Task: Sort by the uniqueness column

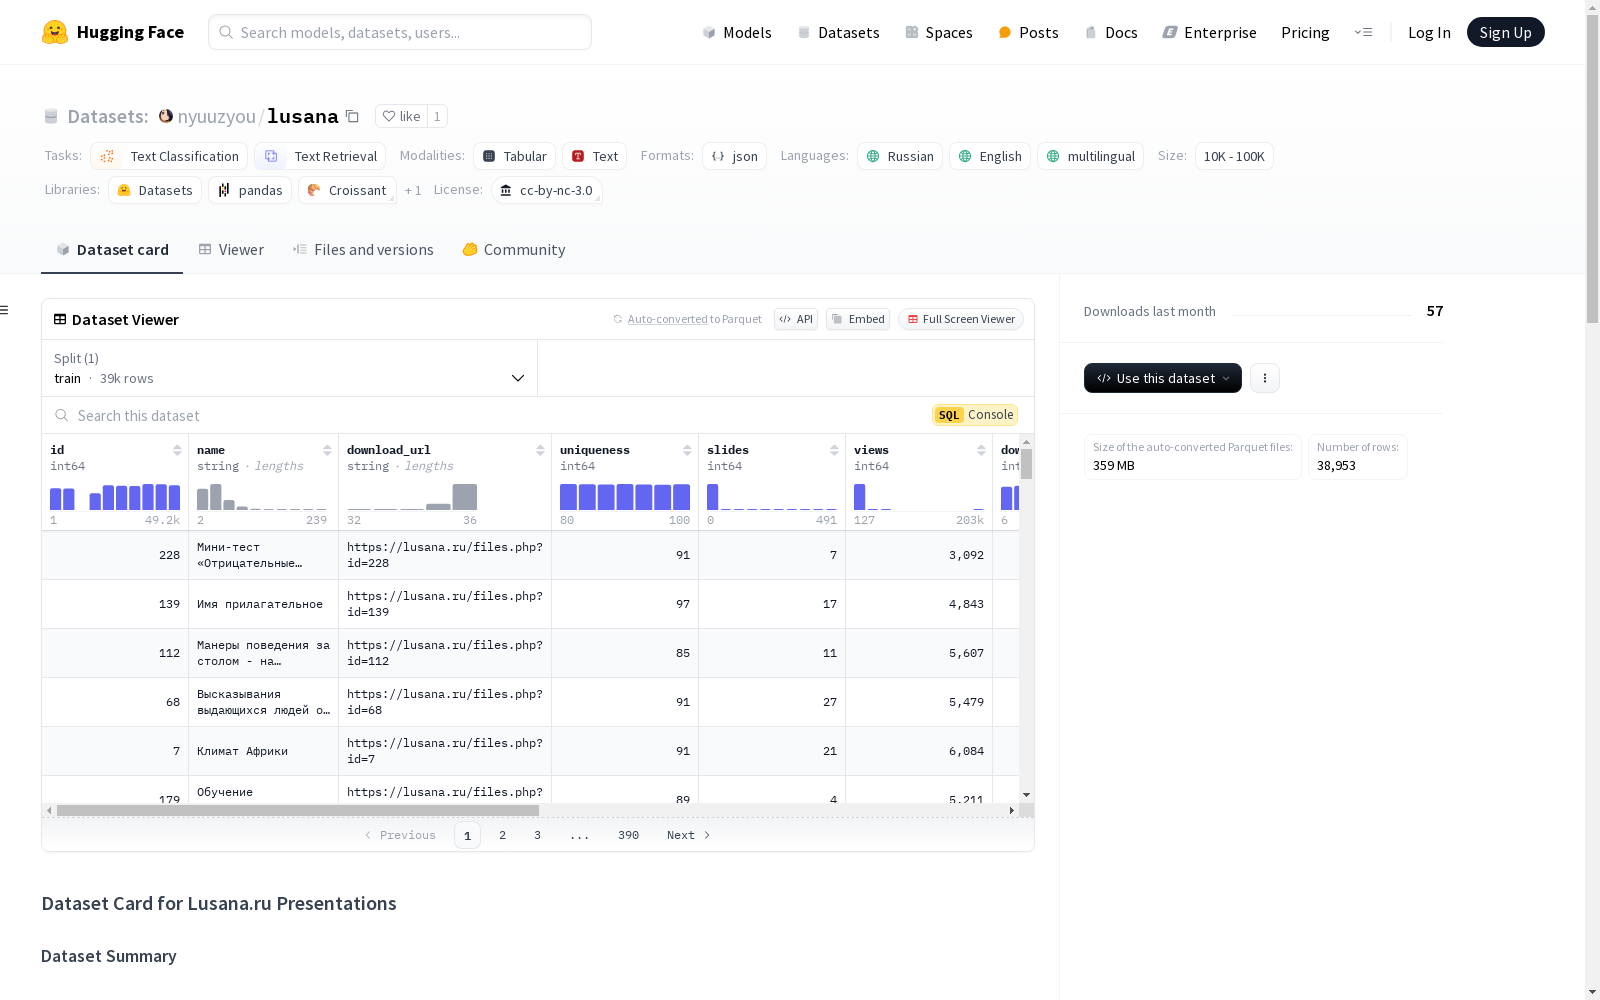Action: pos(687,450)
